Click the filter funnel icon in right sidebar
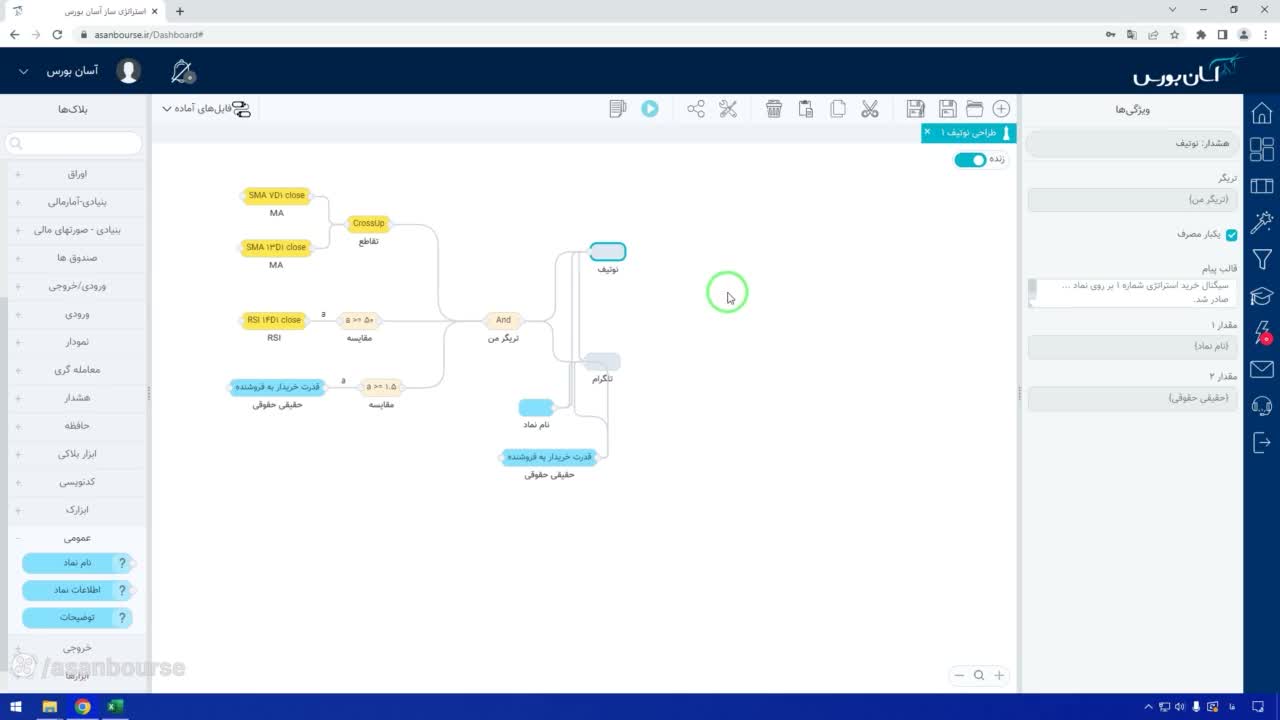The height and width of the screenshot is (720, 1280). click(x=1262, y=259)
